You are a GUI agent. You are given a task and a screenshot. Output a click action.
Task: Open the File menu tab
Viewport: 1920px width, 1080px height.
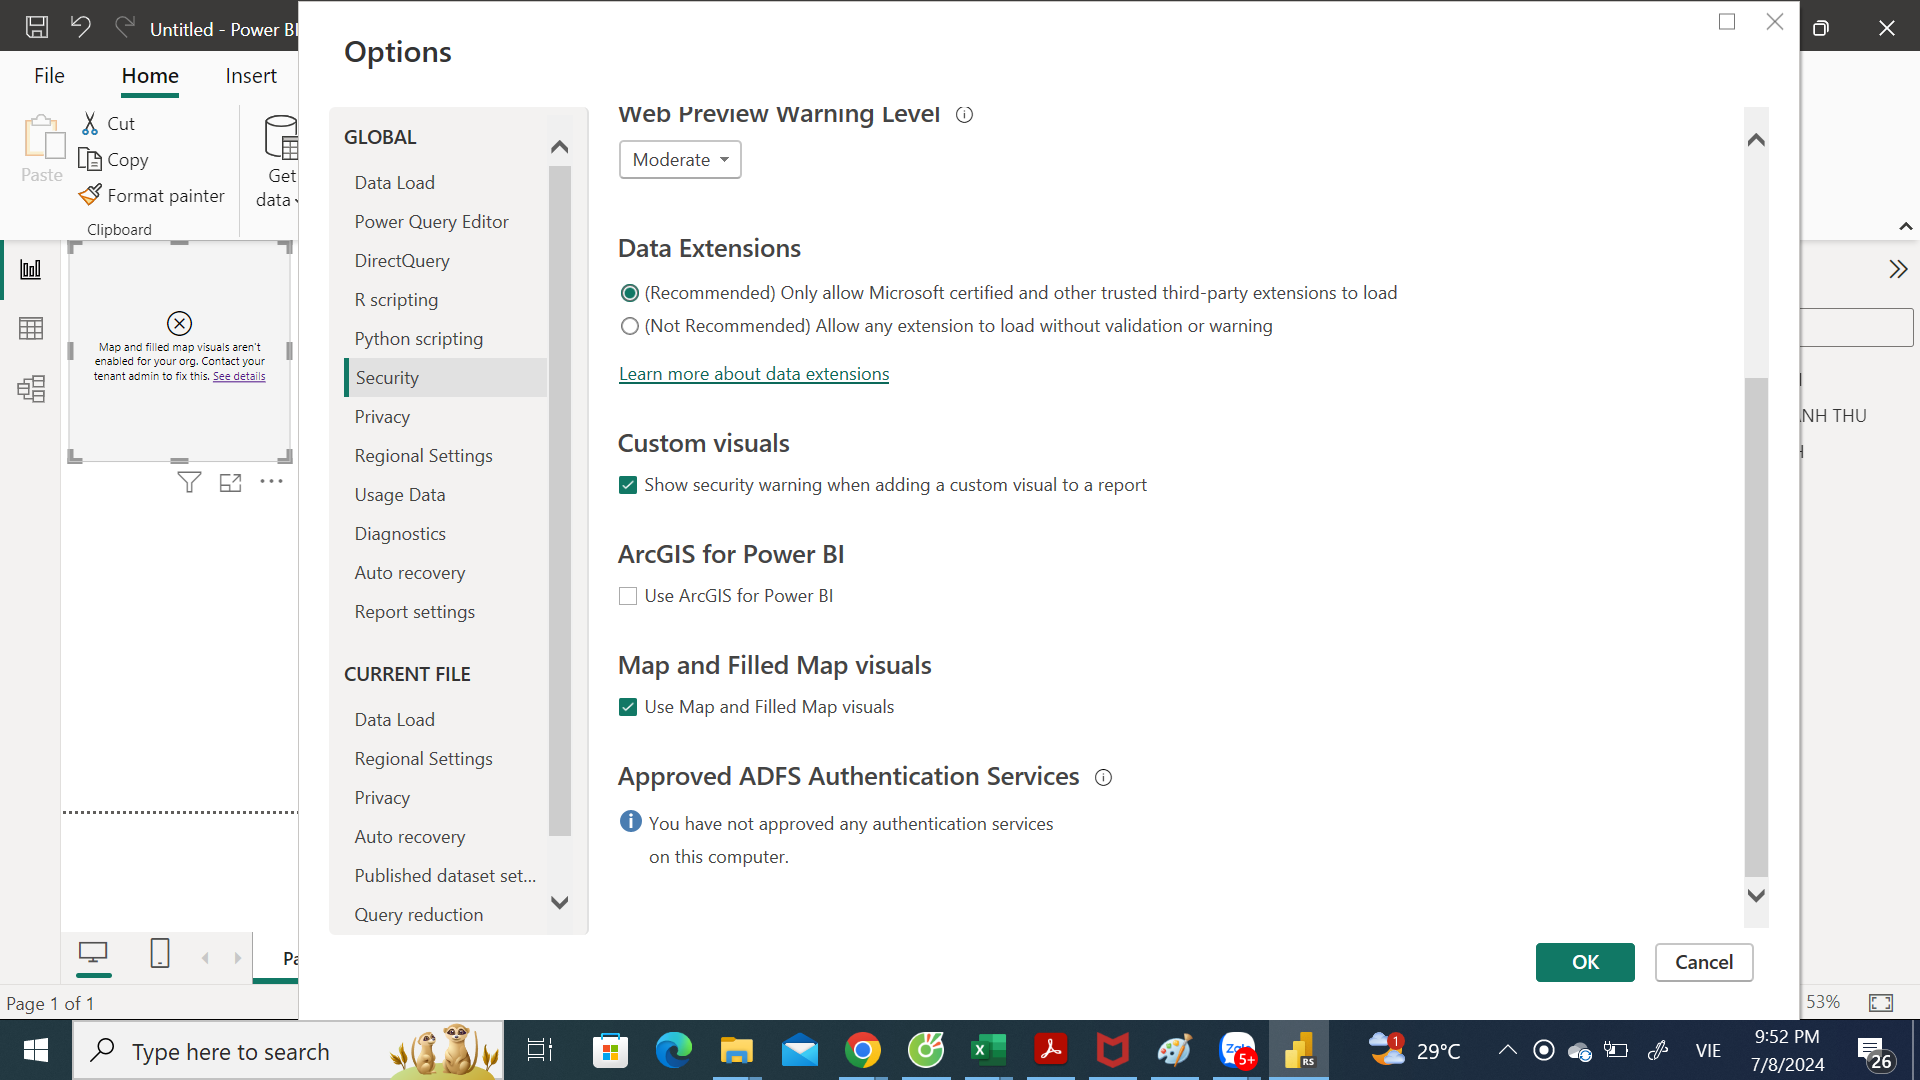point(49,76)
